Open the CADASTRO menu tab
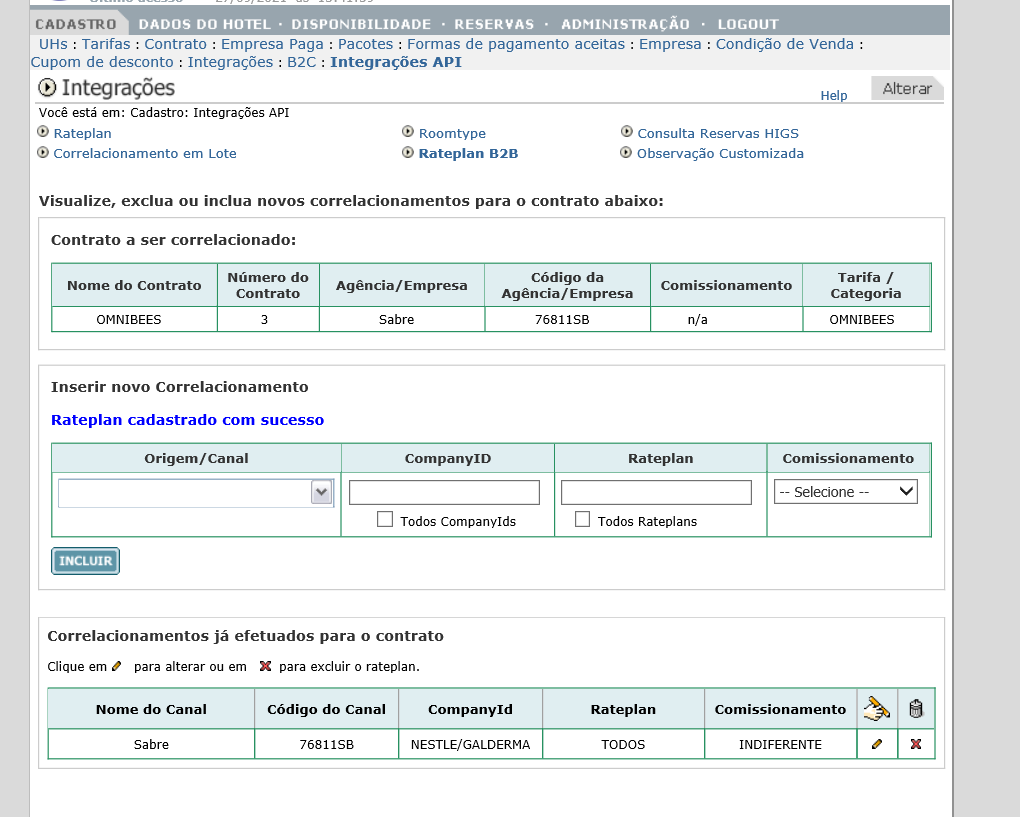This screenshot has height=817, width=1020. 76,25
